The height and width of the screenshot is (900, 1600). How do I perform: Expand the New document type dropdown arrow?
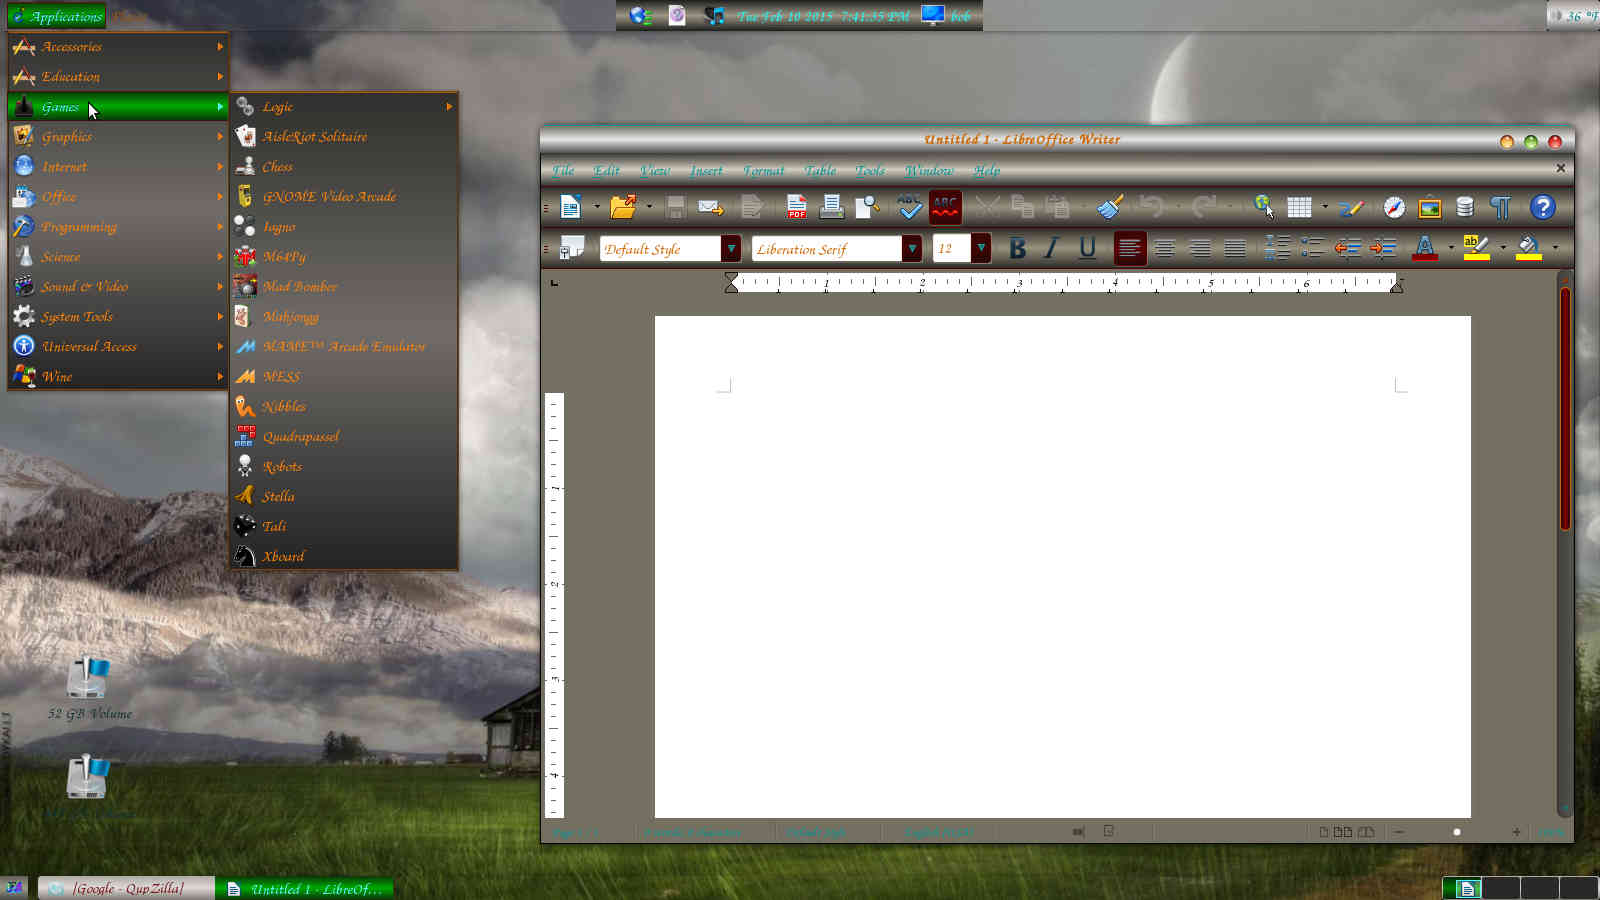[x=597, y=207]
